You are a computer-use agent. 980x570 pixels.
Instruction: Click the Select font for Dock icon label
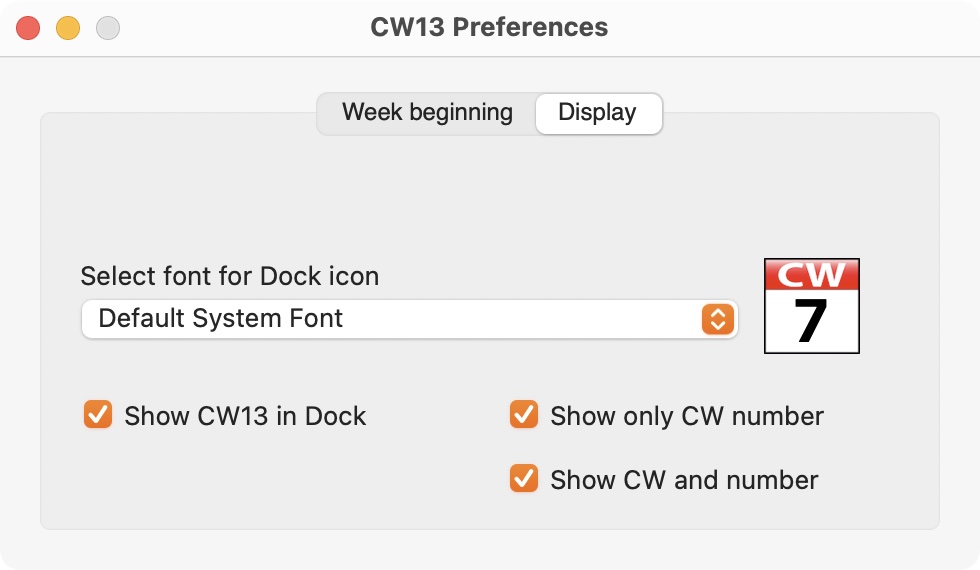(229, 276)
